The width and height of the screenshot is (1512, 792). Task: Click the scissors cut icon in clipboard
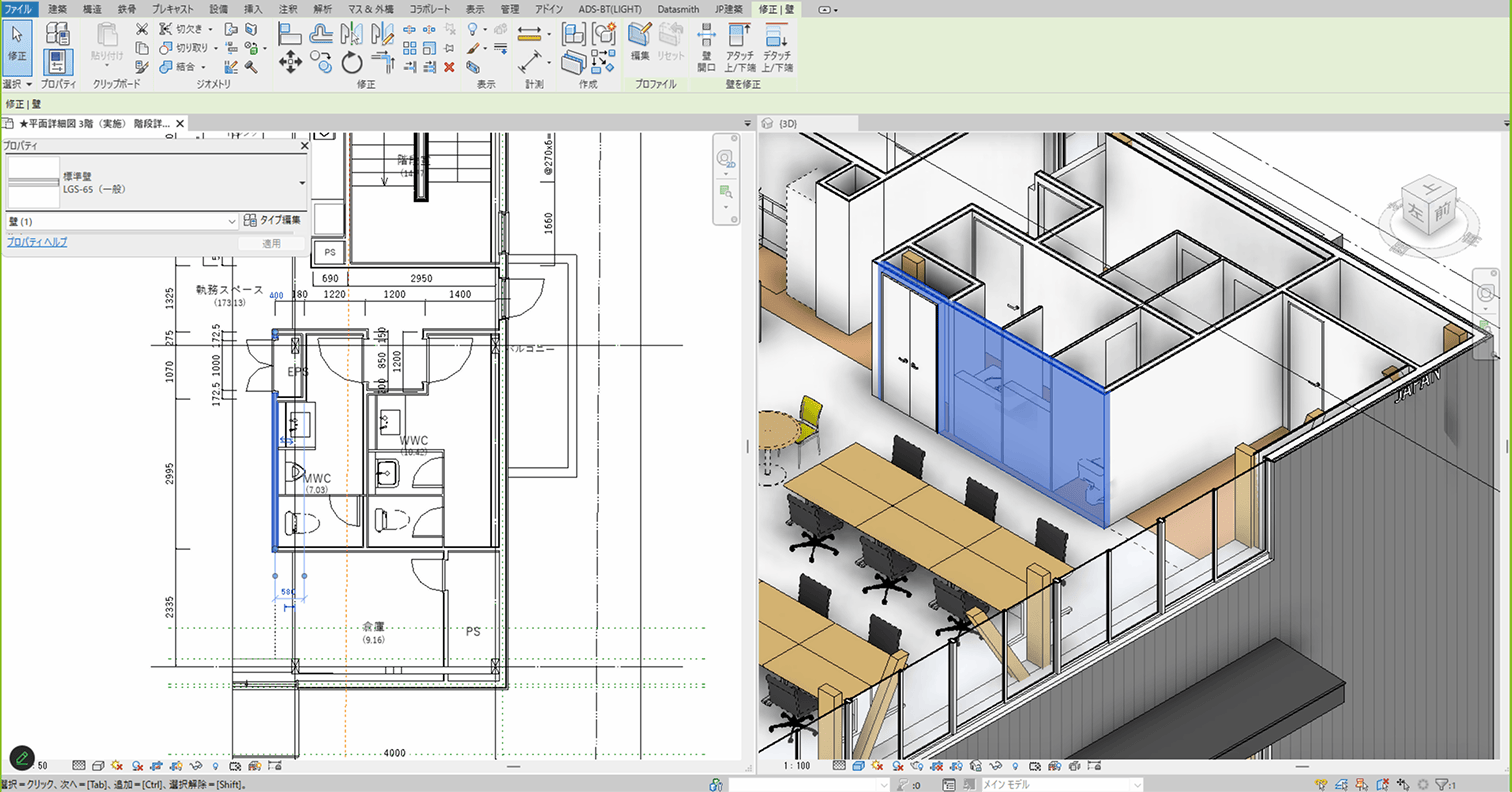click(142, 28)
